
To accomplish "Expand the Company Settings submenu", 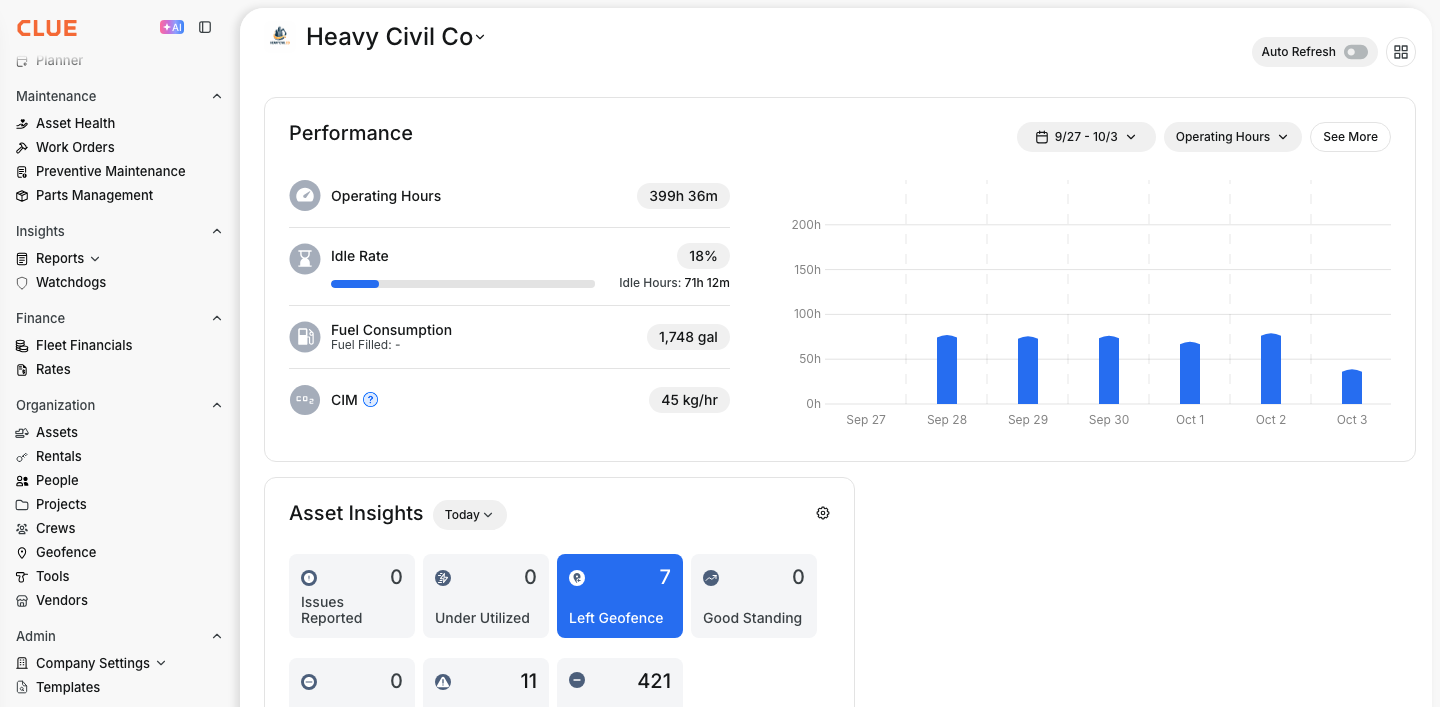I will [161, 663].
